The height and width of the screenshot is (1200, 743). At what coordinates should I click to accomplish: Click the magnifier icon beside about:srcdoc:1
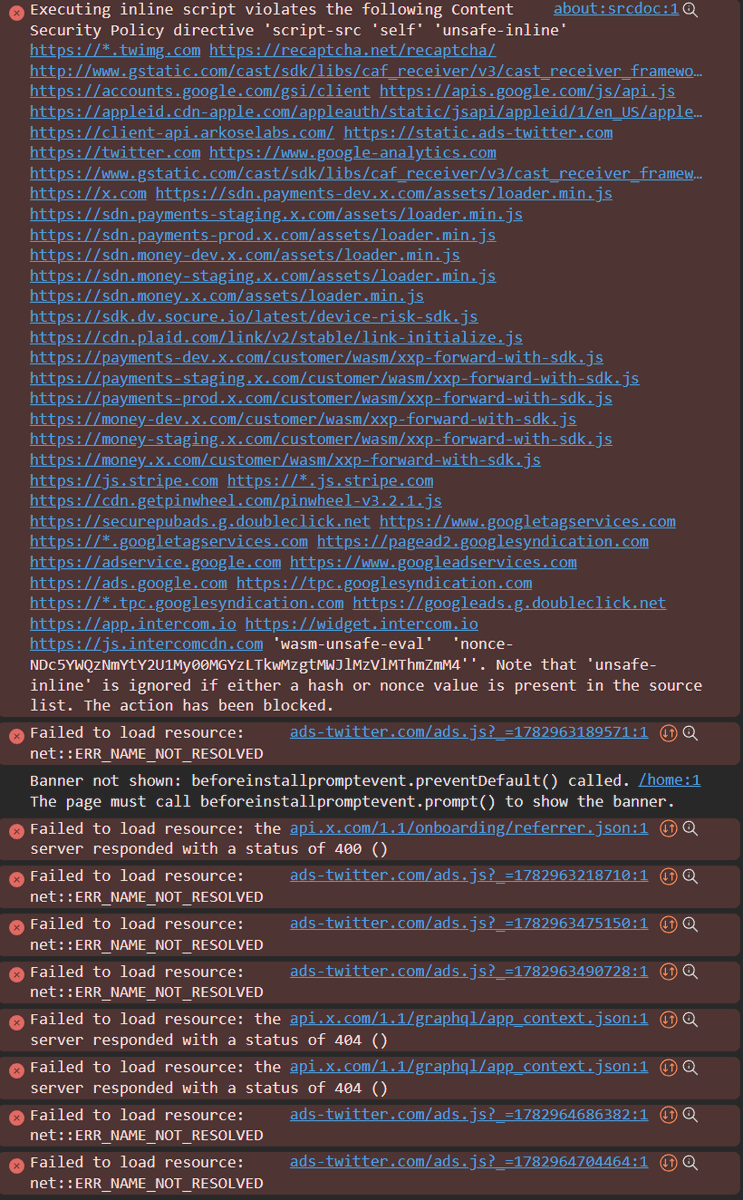690,9
